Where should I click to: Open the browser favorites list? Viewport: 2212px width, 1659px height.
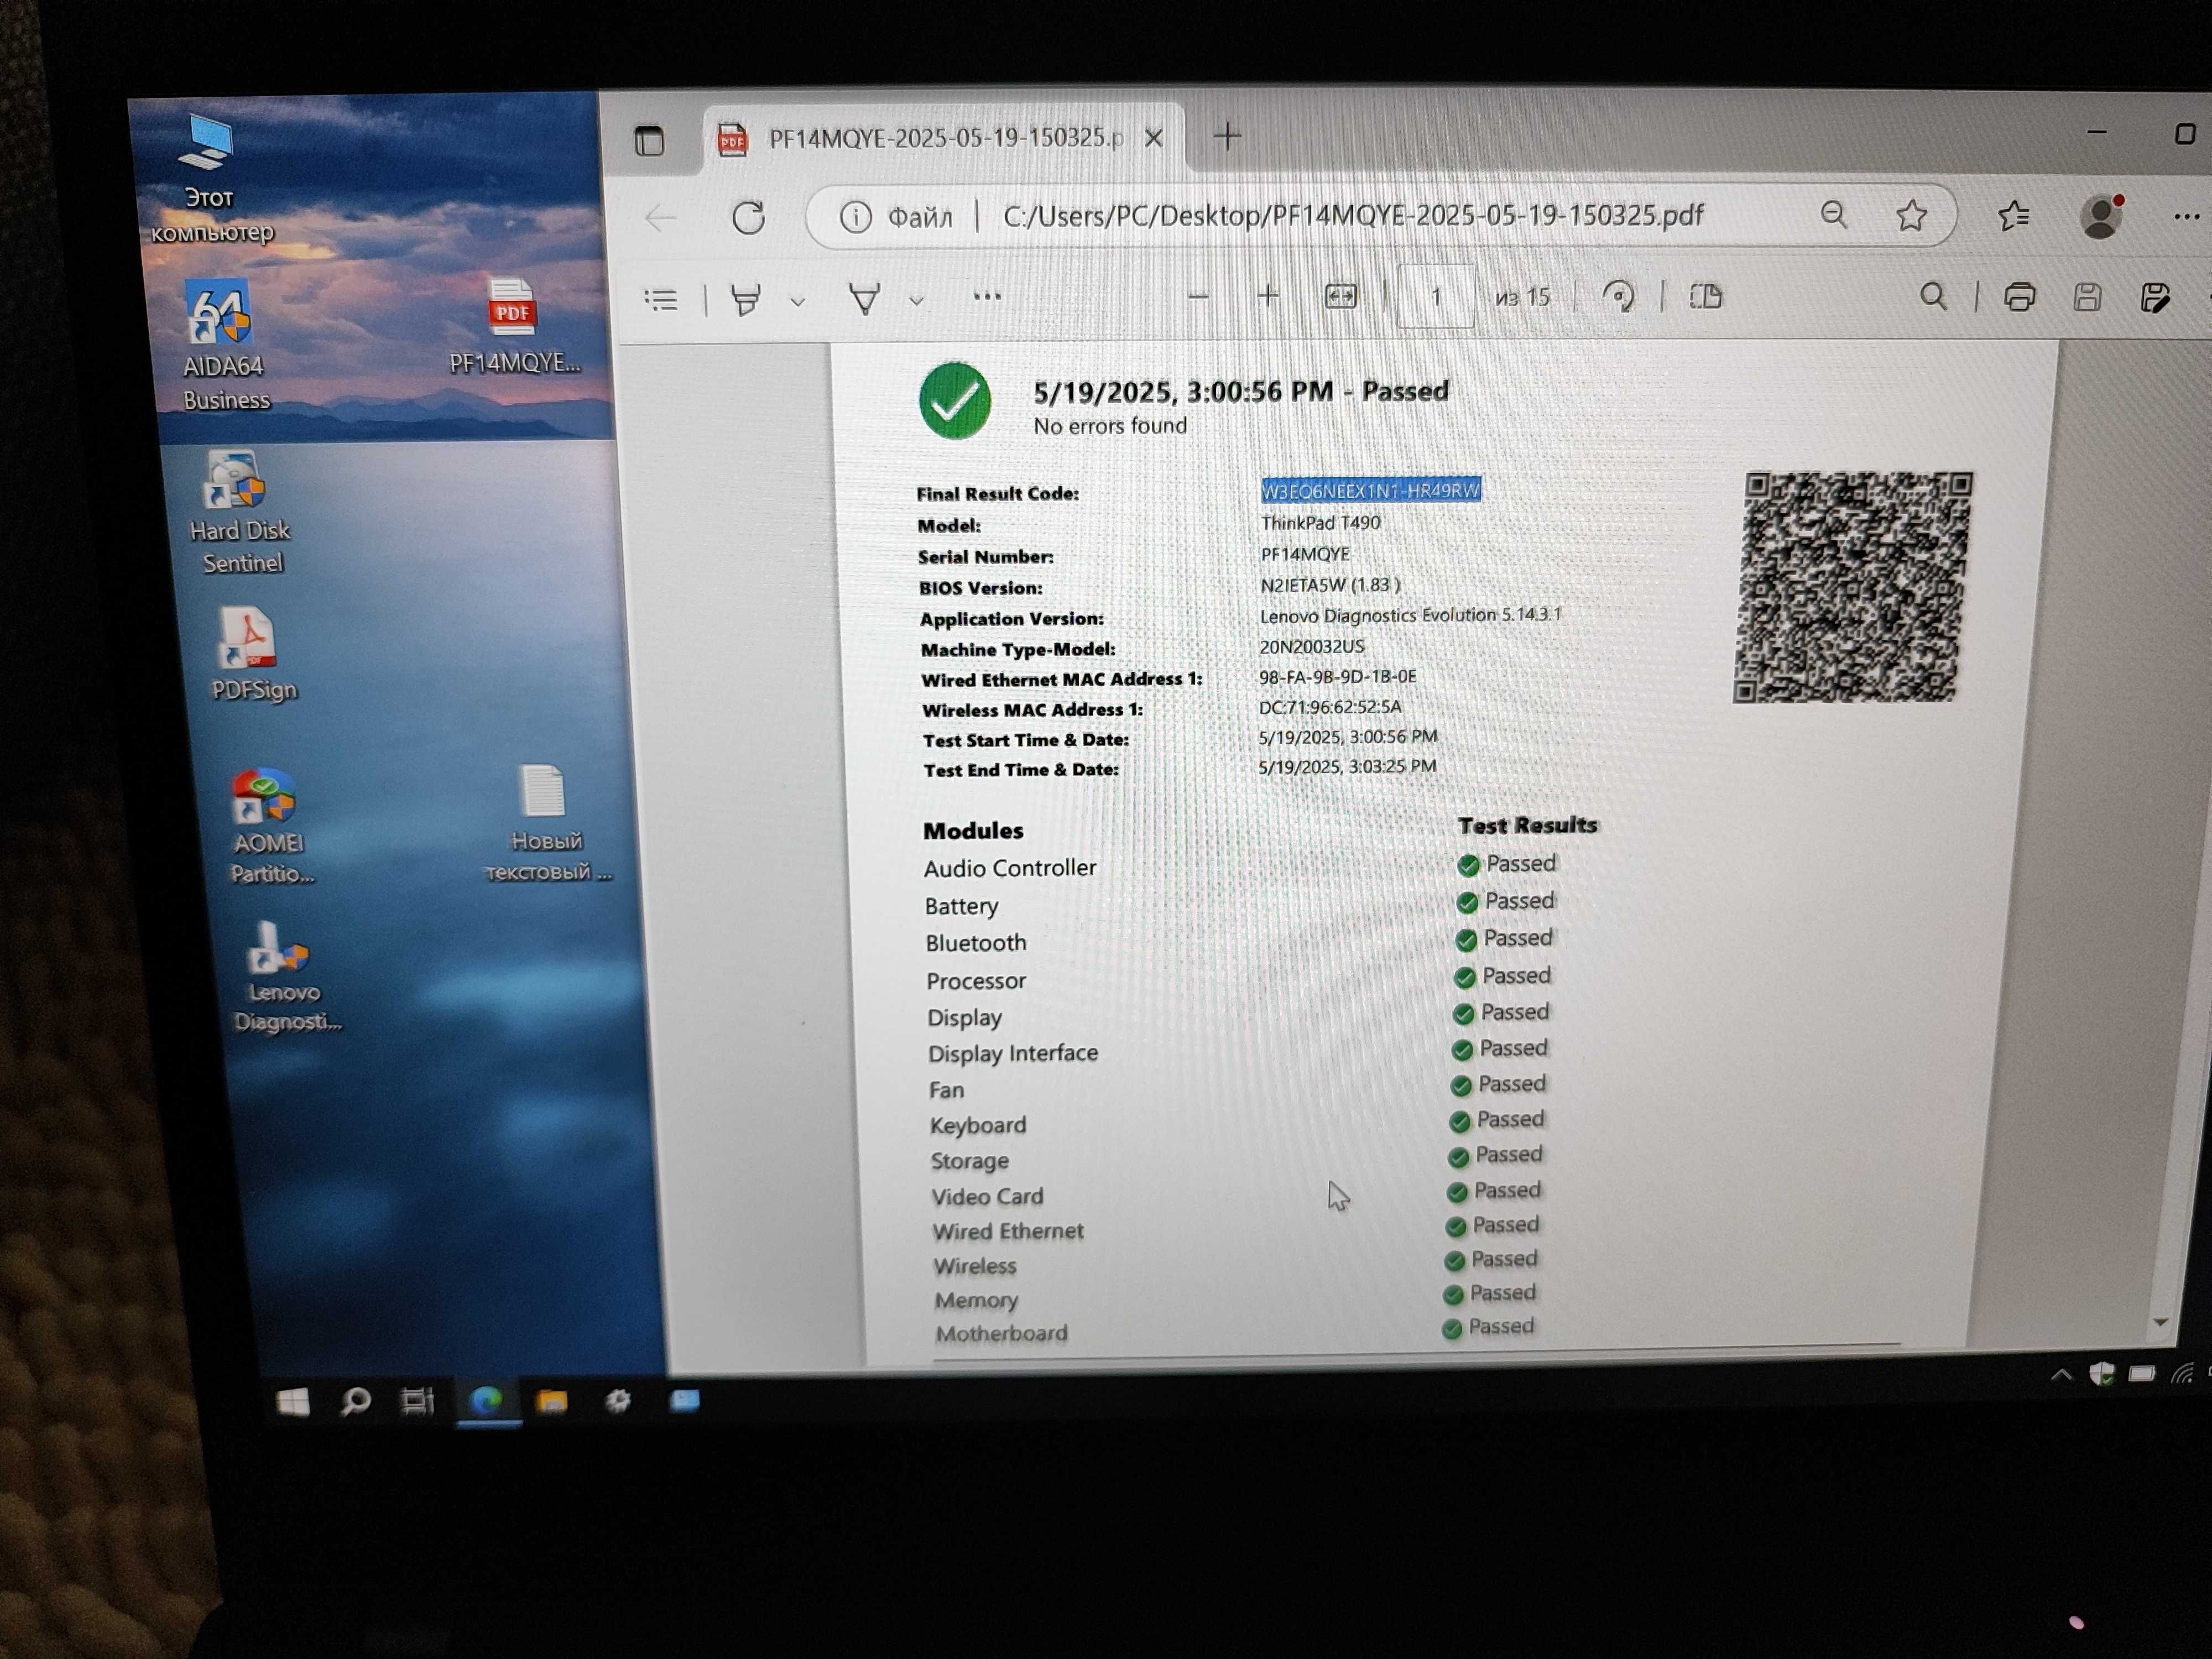[2014, 215]
